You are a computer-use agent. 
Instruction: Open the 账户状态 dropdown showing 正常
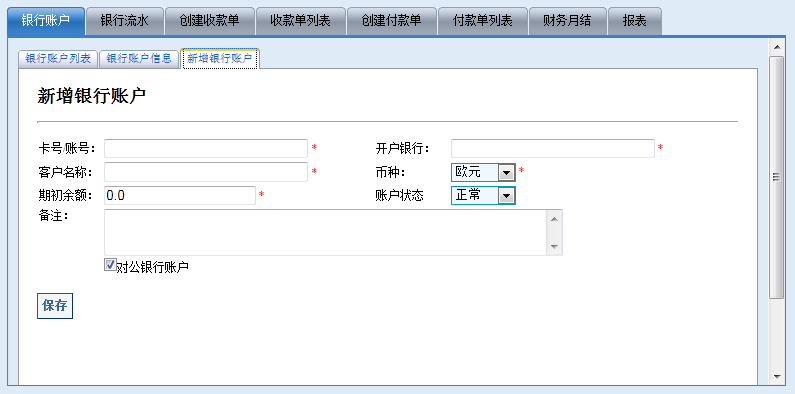tap(483, 195)
